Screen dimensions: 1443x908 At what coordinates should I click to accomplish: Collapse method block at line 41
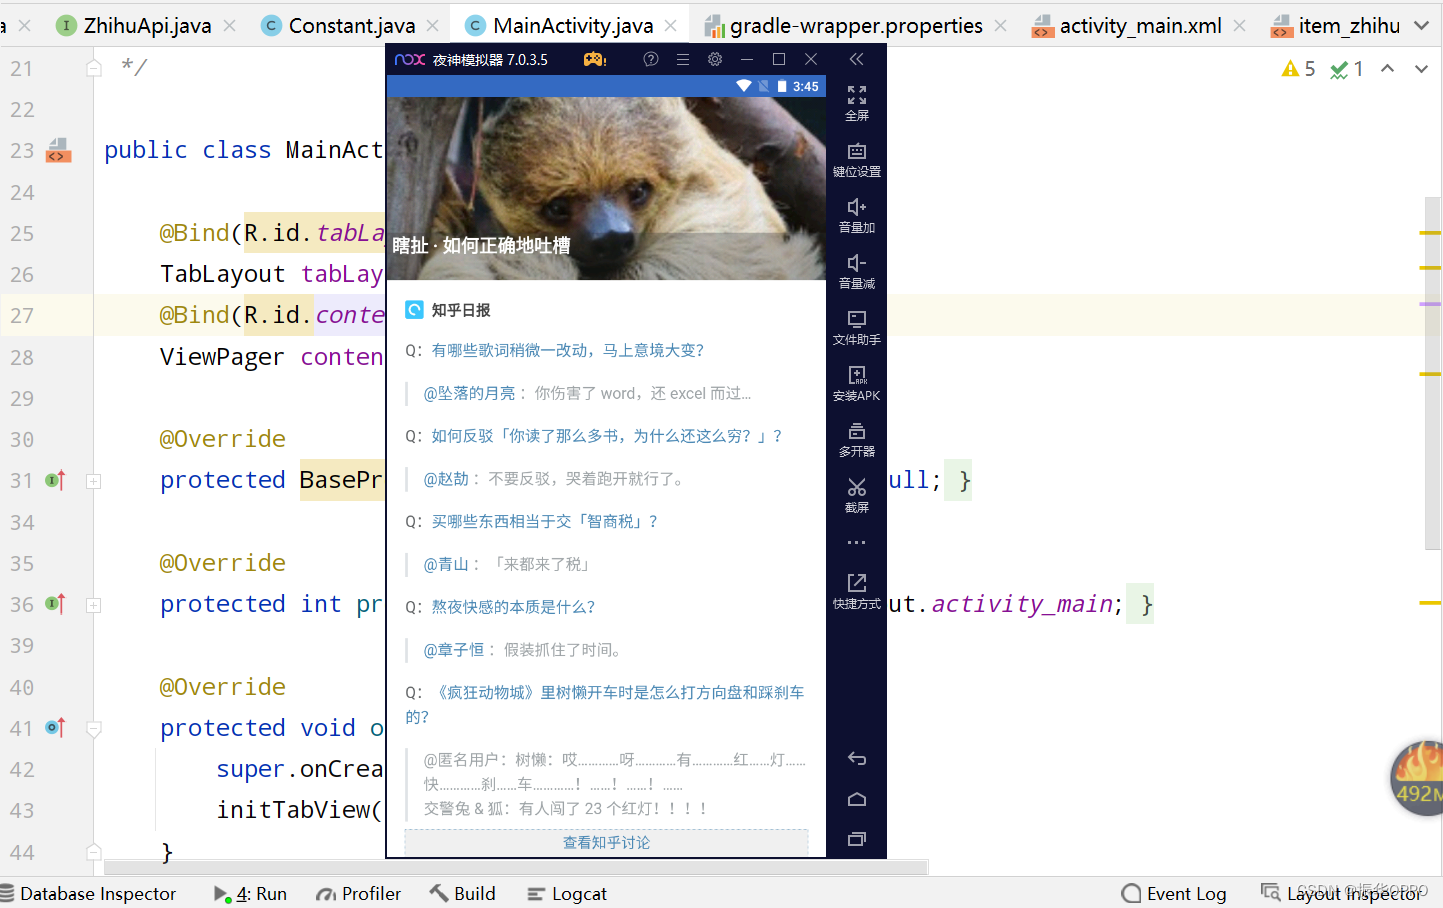coord(94,729)
